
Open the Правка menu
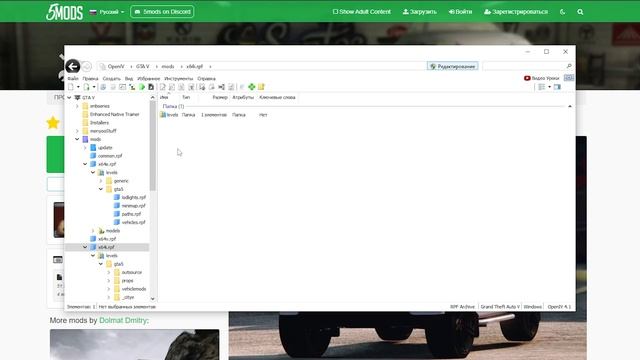(x=90, y=78)
